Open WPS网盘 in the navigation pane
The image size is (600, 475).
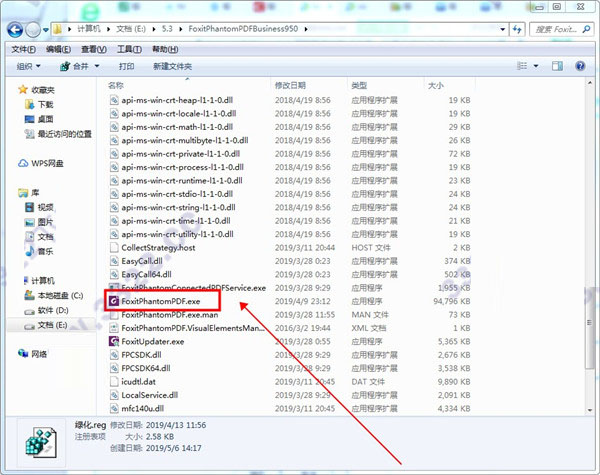[41, 163]
